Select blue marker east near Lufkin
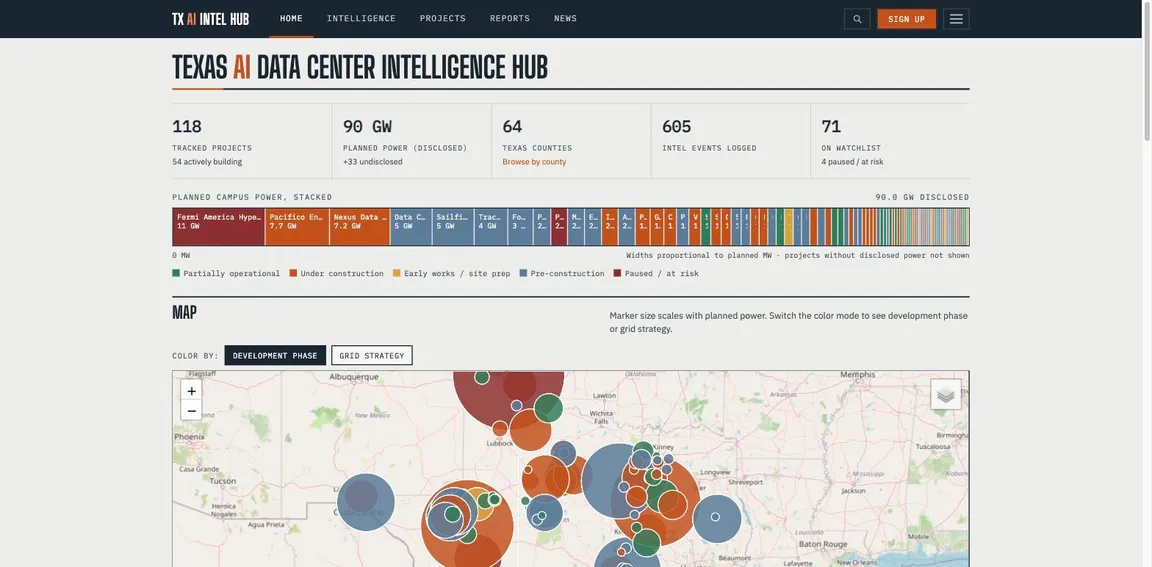 (x=717, y=519)
